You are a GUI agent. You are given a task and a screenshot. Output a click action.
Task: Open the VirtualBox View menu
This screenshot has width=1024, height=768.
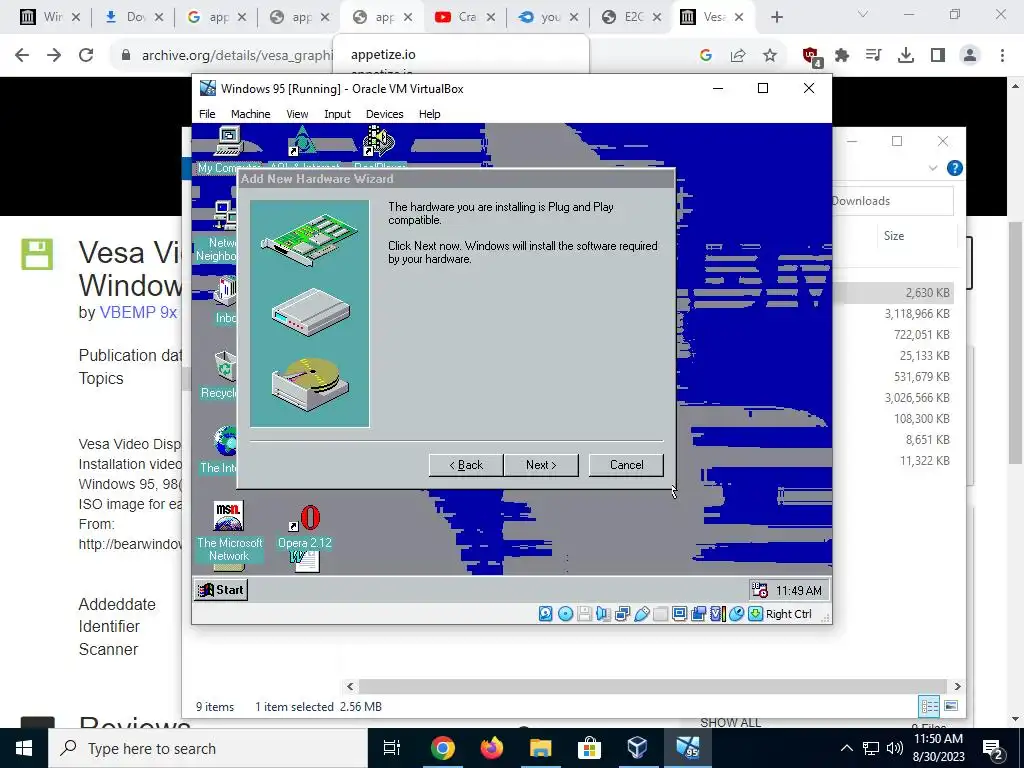point(297,114)
